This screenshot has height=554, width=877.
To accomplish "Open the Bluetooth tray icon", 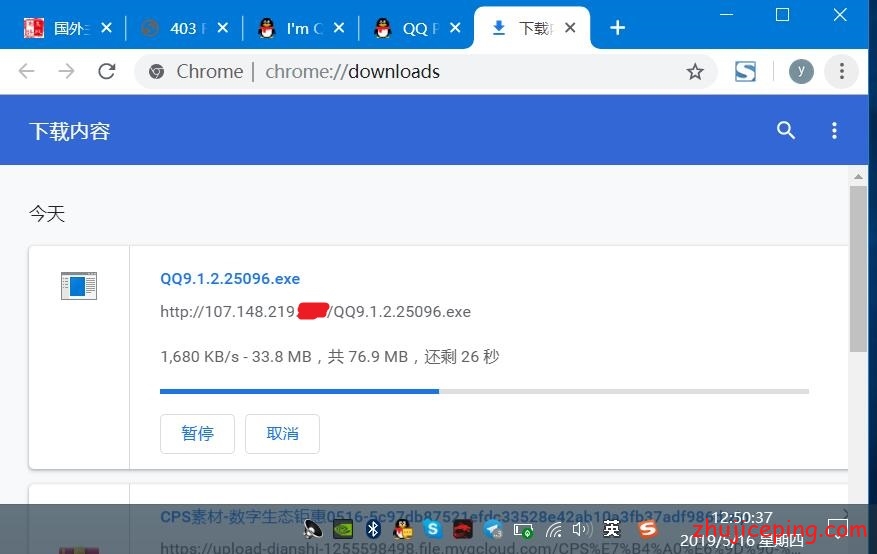I will pyautogui.click(x=373, y=529).
